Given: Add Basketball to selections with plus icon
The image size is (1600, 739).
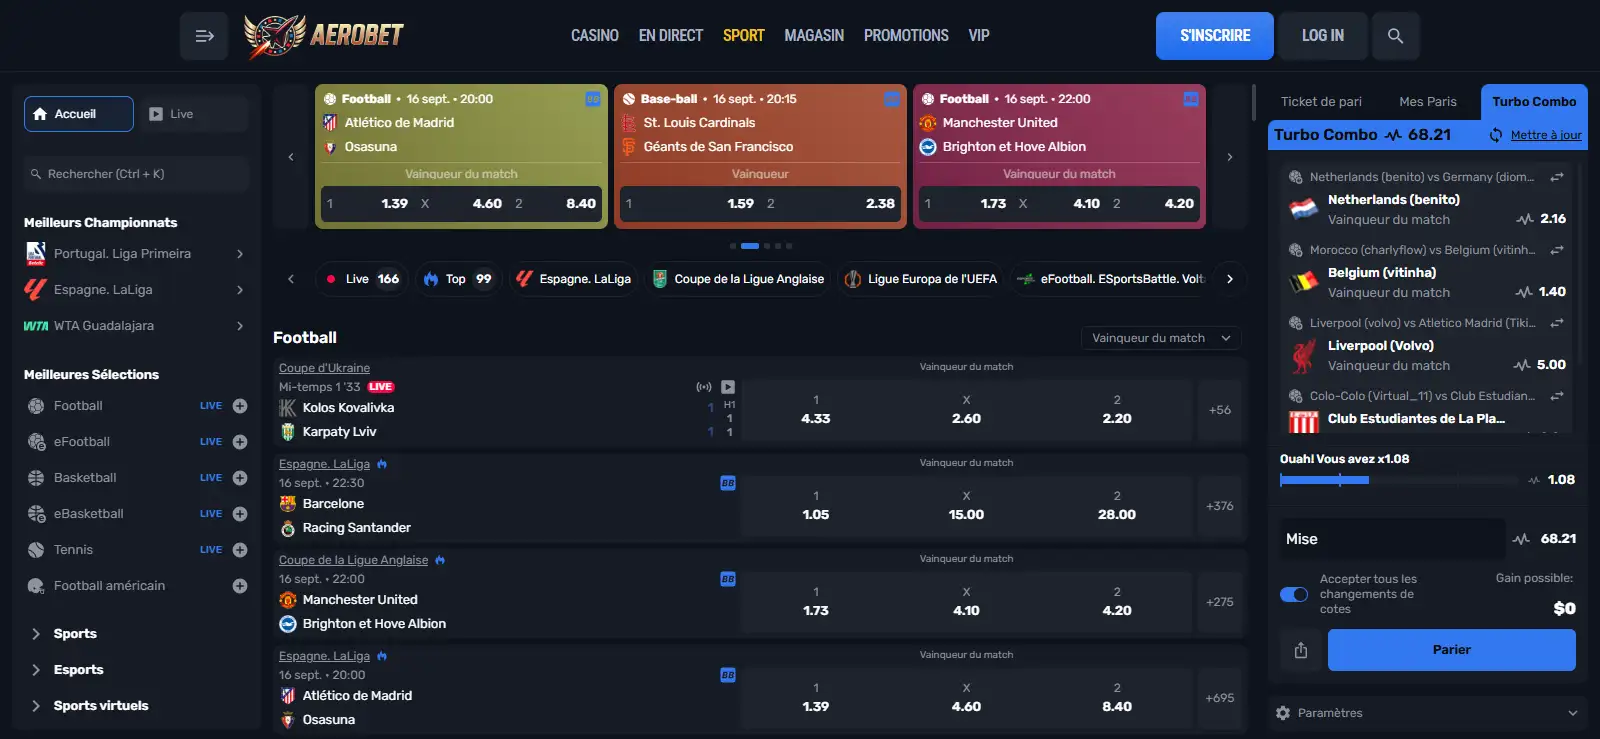Looking at the screenshot, I should tap(240, 478).
